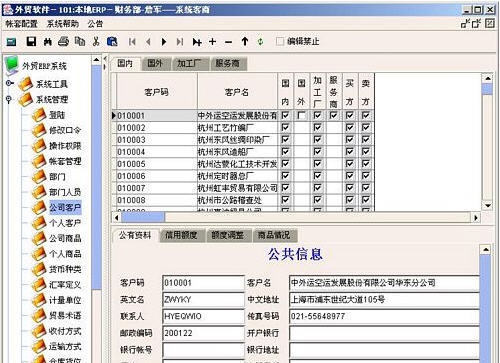Click customer grid scroll right arrow
Screen dimensions: 500x363
click(476, 218)
